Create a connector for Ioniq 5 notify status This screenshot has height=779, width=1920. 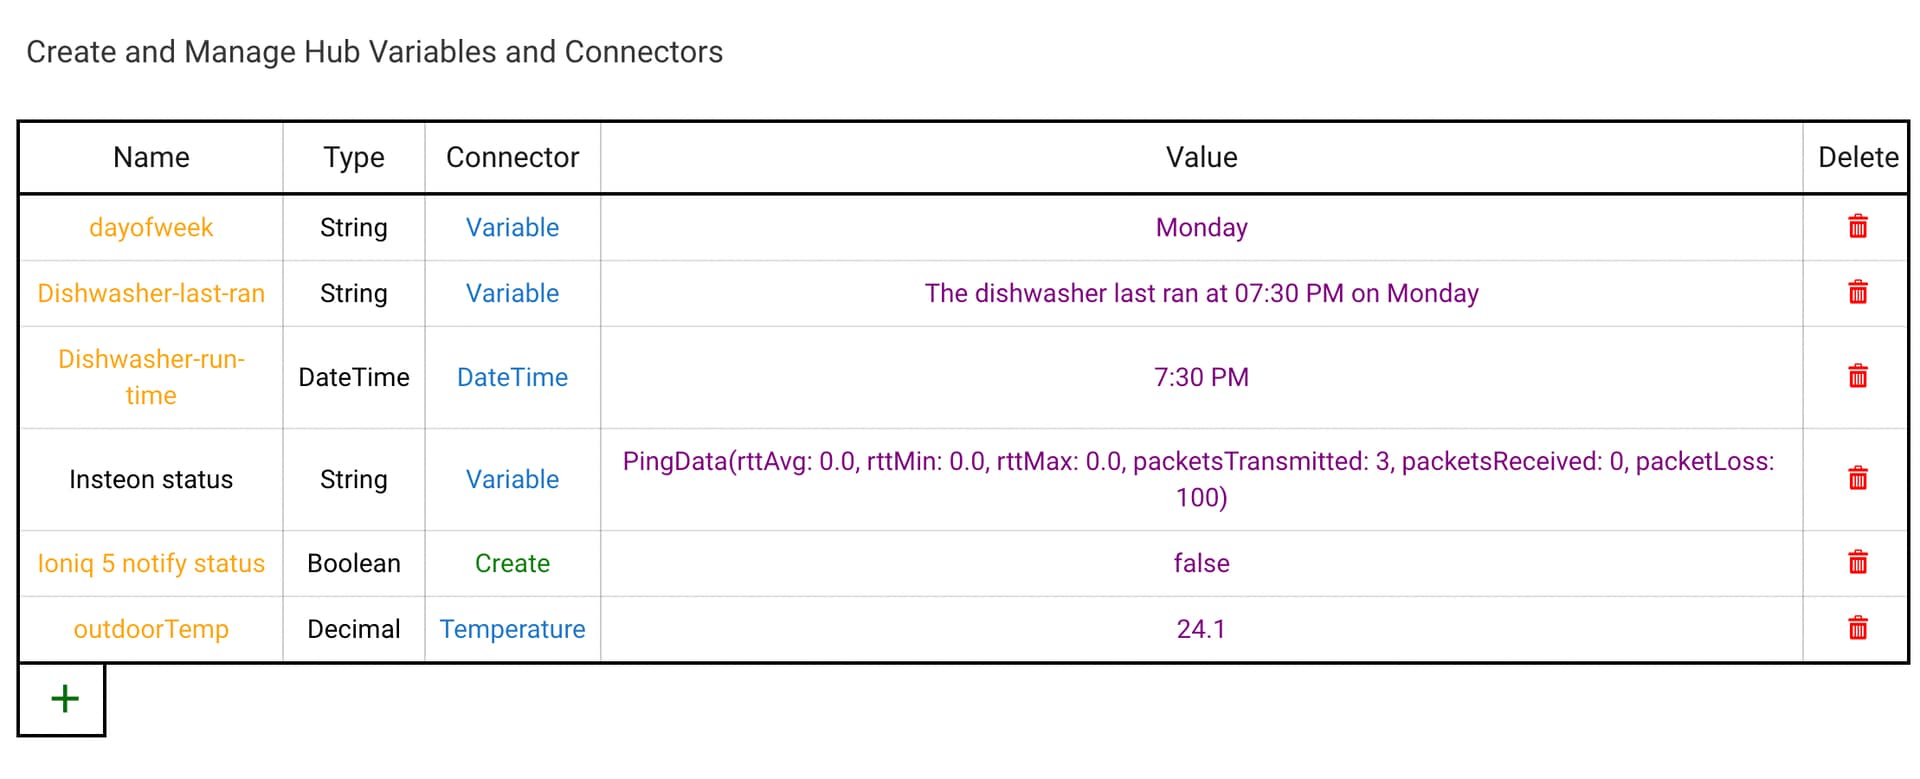tap(512, 564)
